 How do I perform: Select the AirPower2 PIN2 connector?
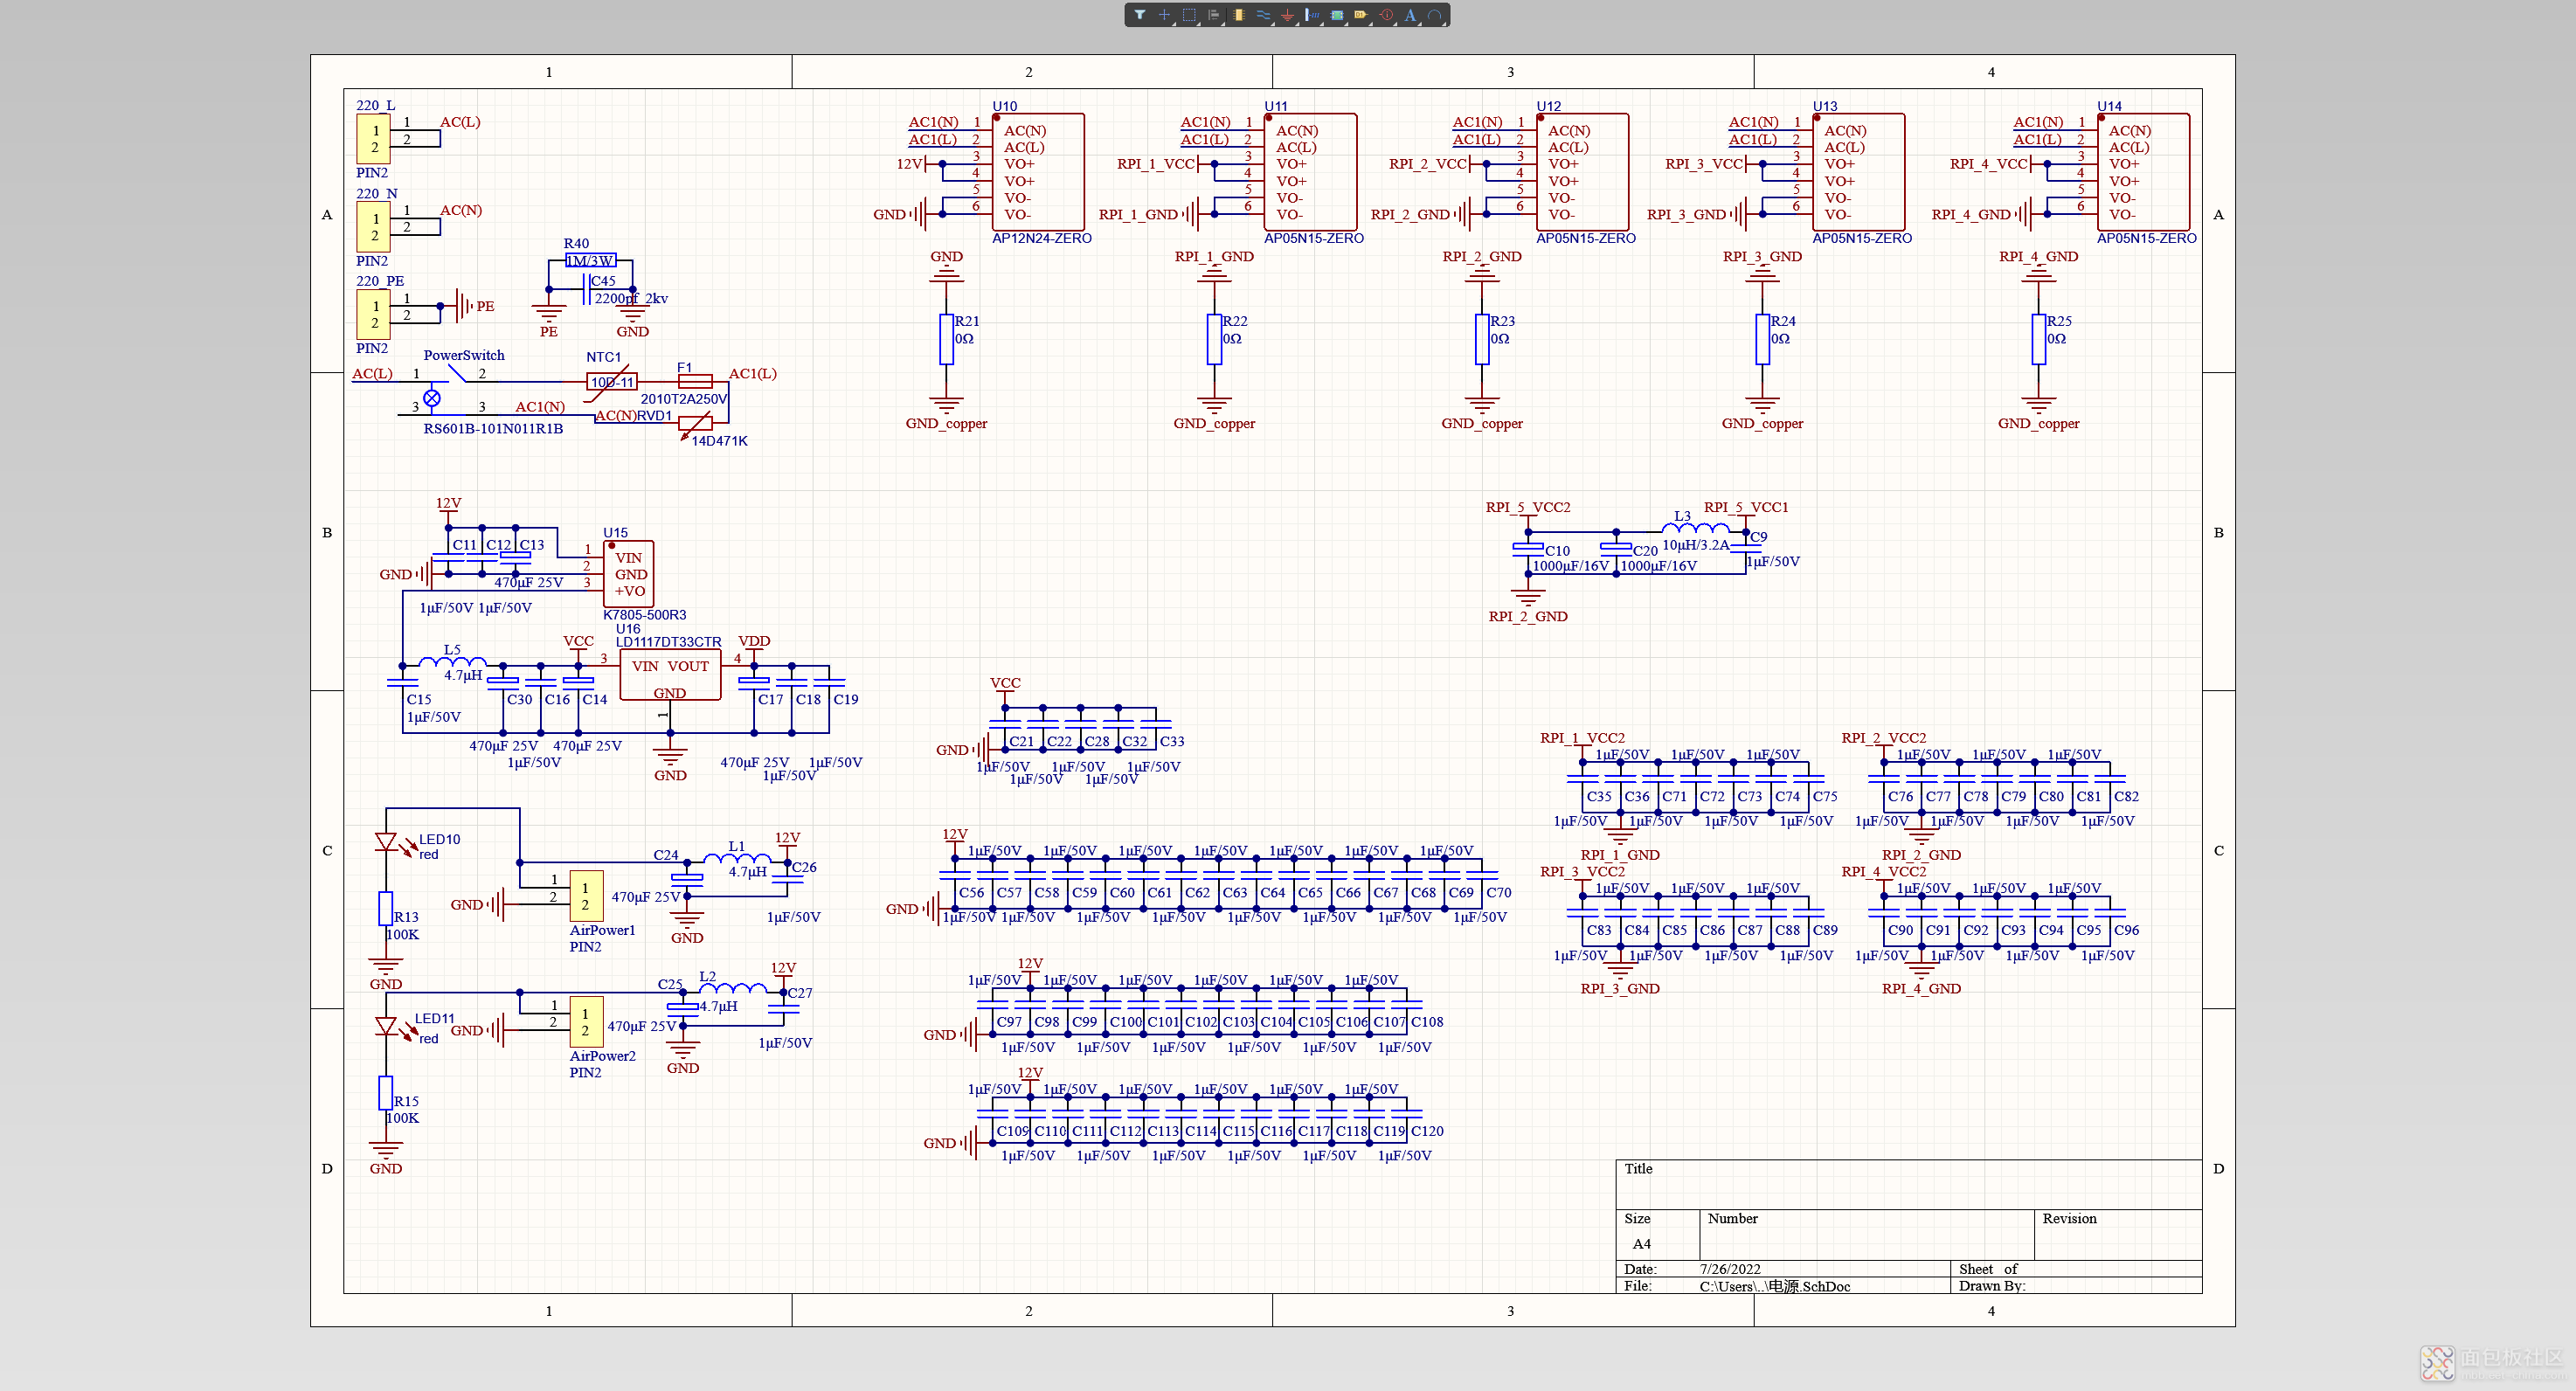pos(586,1022)
